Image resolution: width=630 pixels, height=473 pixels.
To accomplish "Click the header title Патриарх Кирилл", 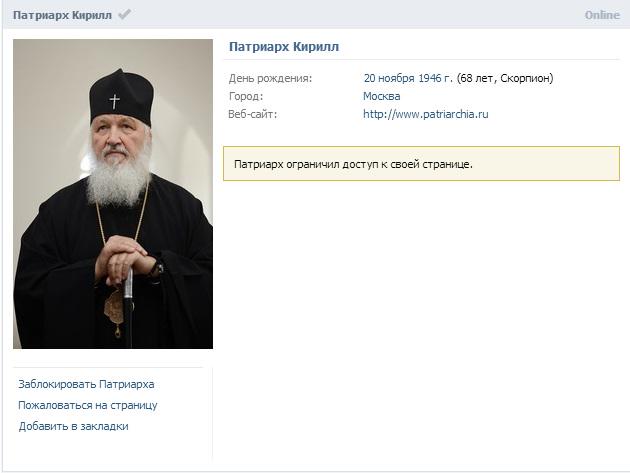I will coord(62,15).
